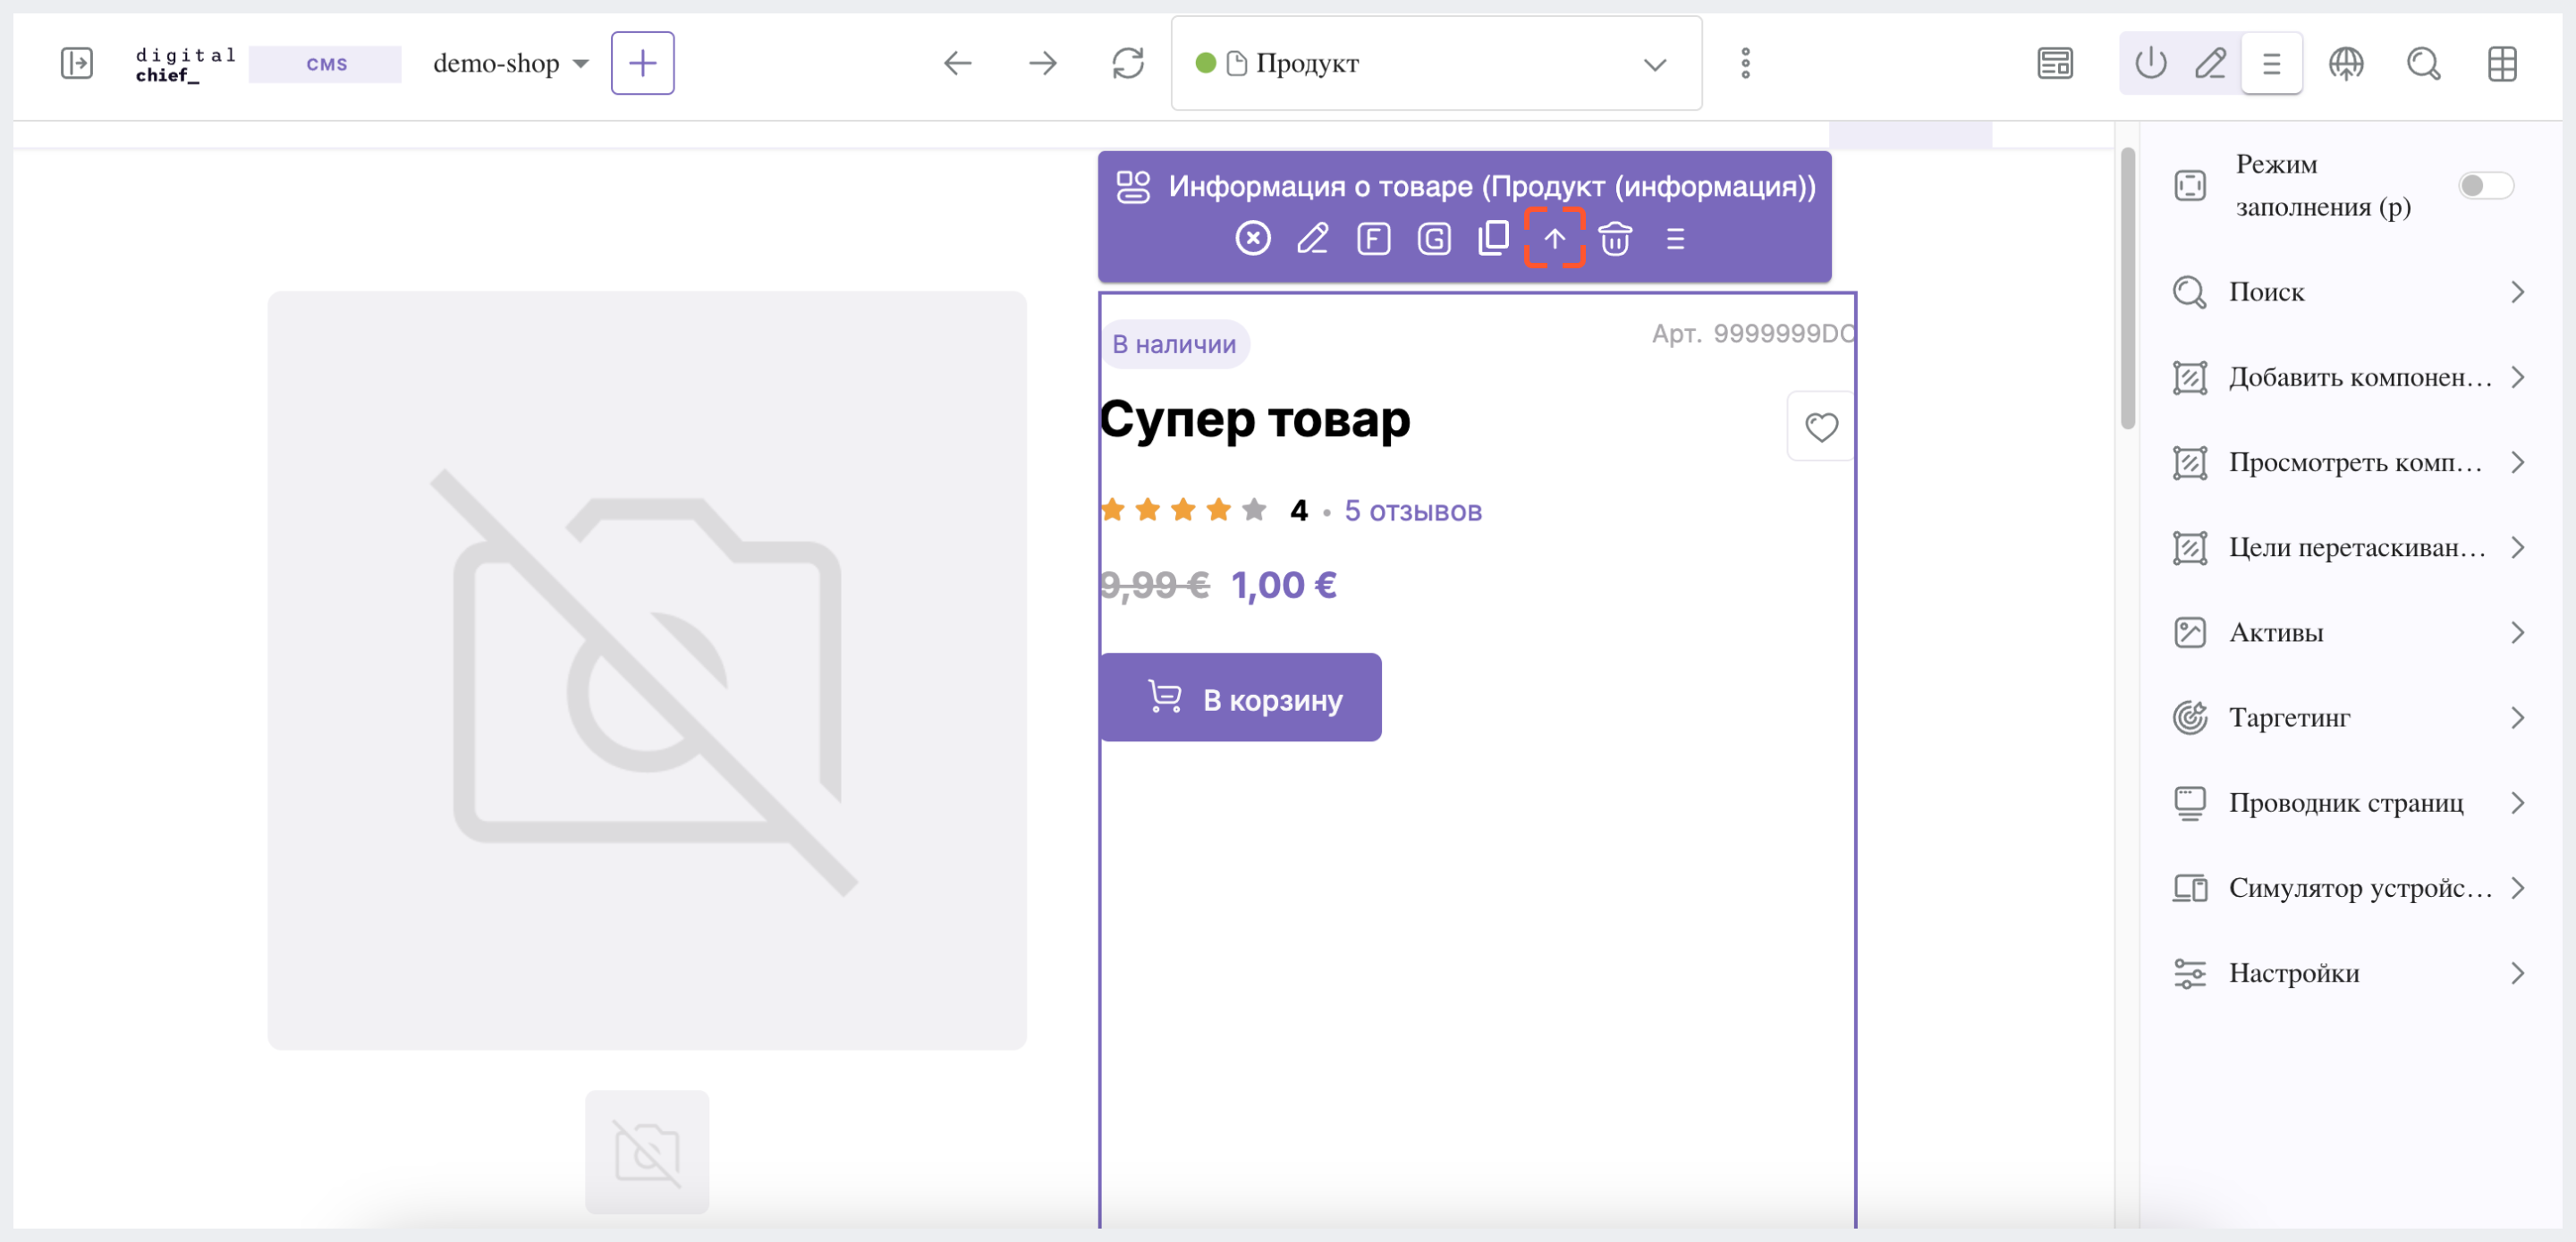Duplicate component with copy icon
The image size is (2576, 1242).
[x=1492, y=238]
